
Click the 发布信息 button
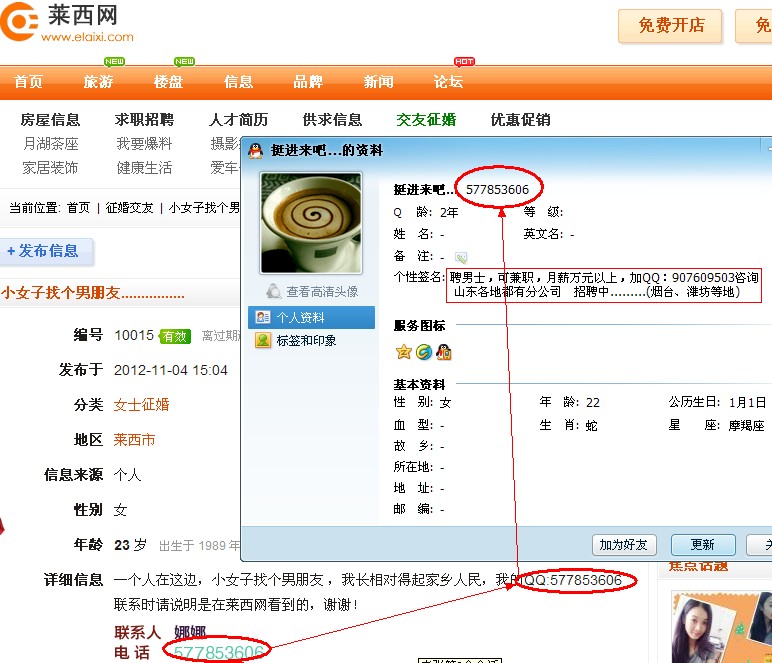(45, 252)
